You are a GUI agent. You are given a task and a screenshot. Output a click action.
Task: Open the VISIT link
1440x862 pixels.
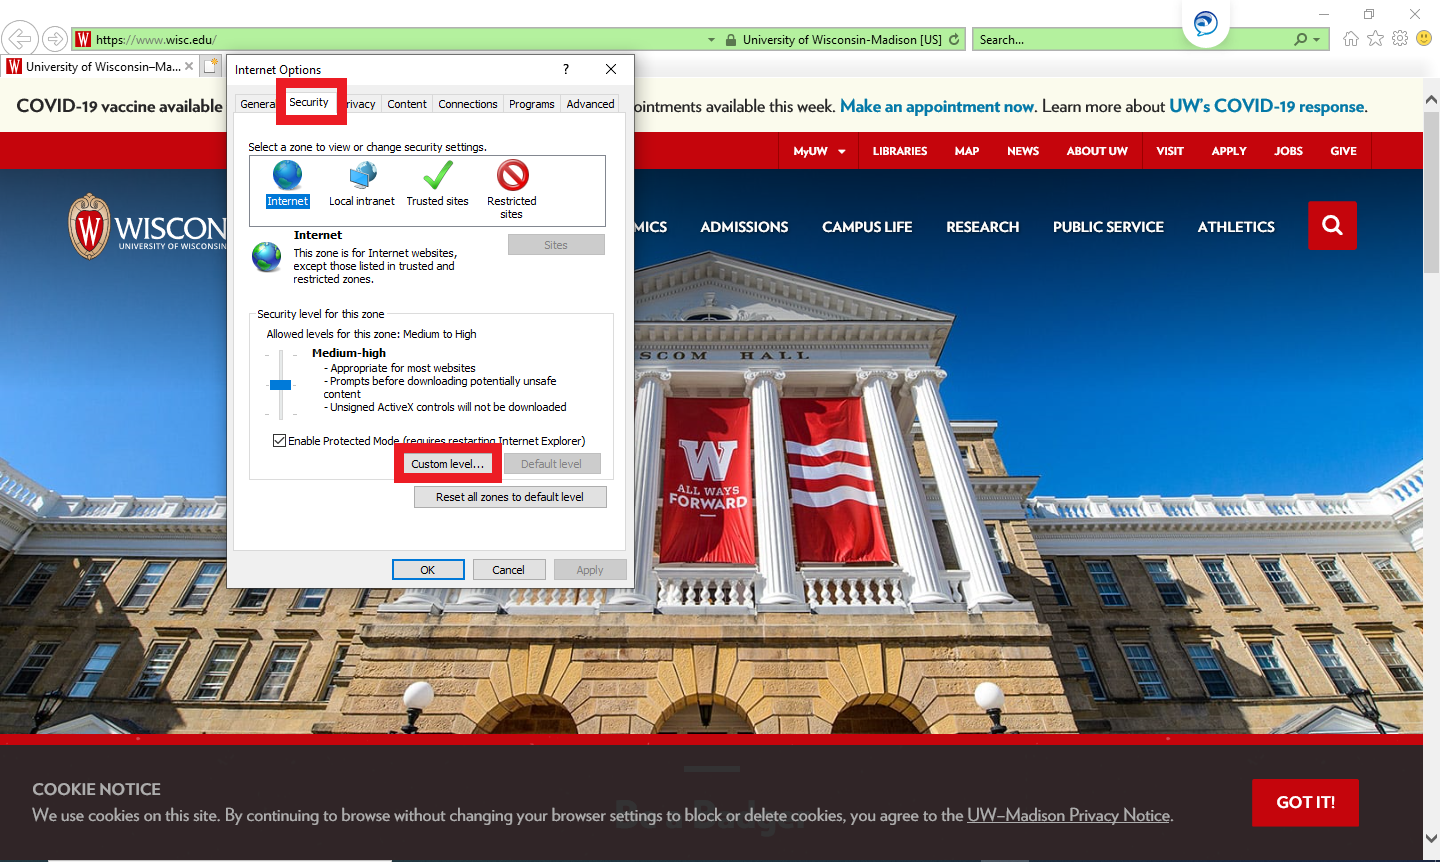(x=1170, y=151)
